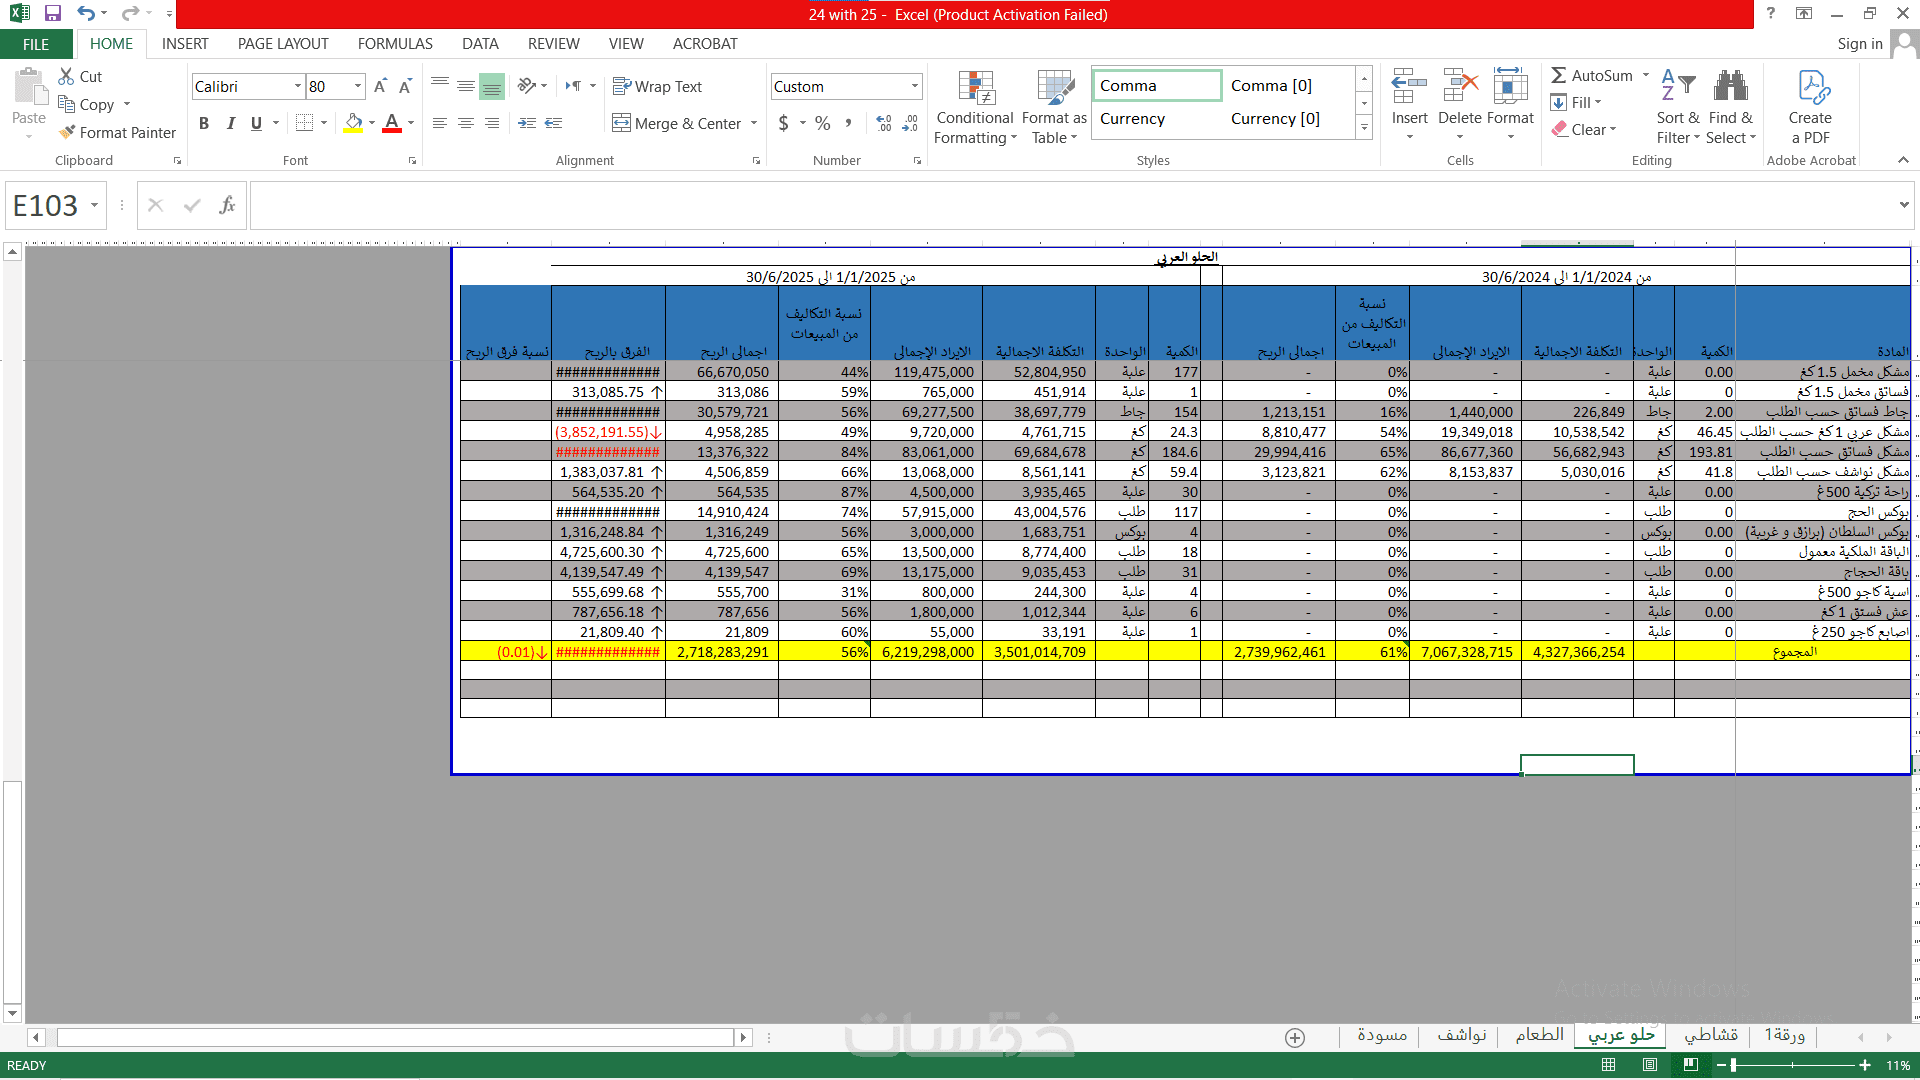The width and height of the screenshot is (1920, 1080).
Task: Click the Increase Decimal icon
Action: (x=883, y=123)
